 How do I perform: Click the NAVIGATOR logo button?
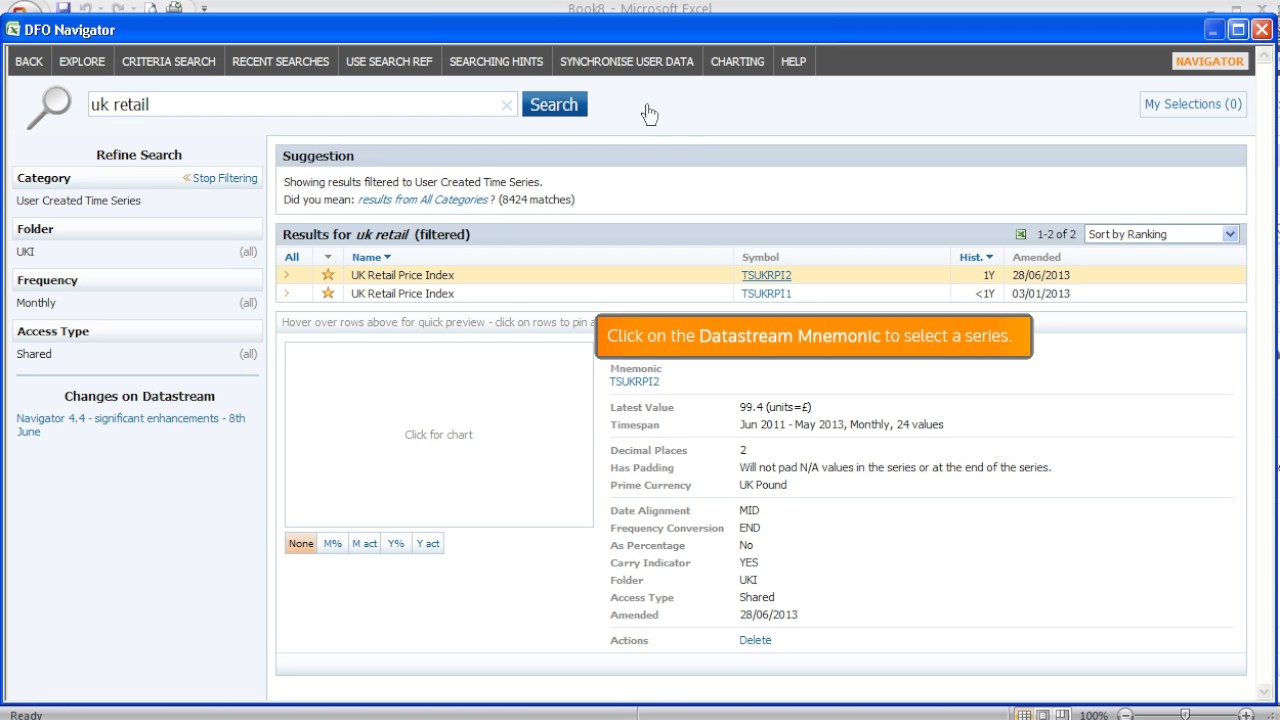point(1210,61)
